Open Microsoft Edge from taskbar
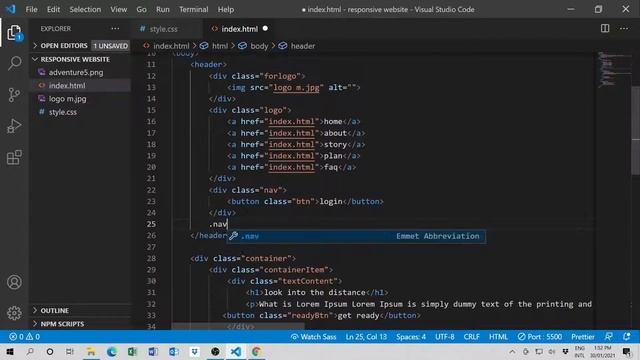The height and width of the screenshot is (360, 640). (x=111, y=351)
